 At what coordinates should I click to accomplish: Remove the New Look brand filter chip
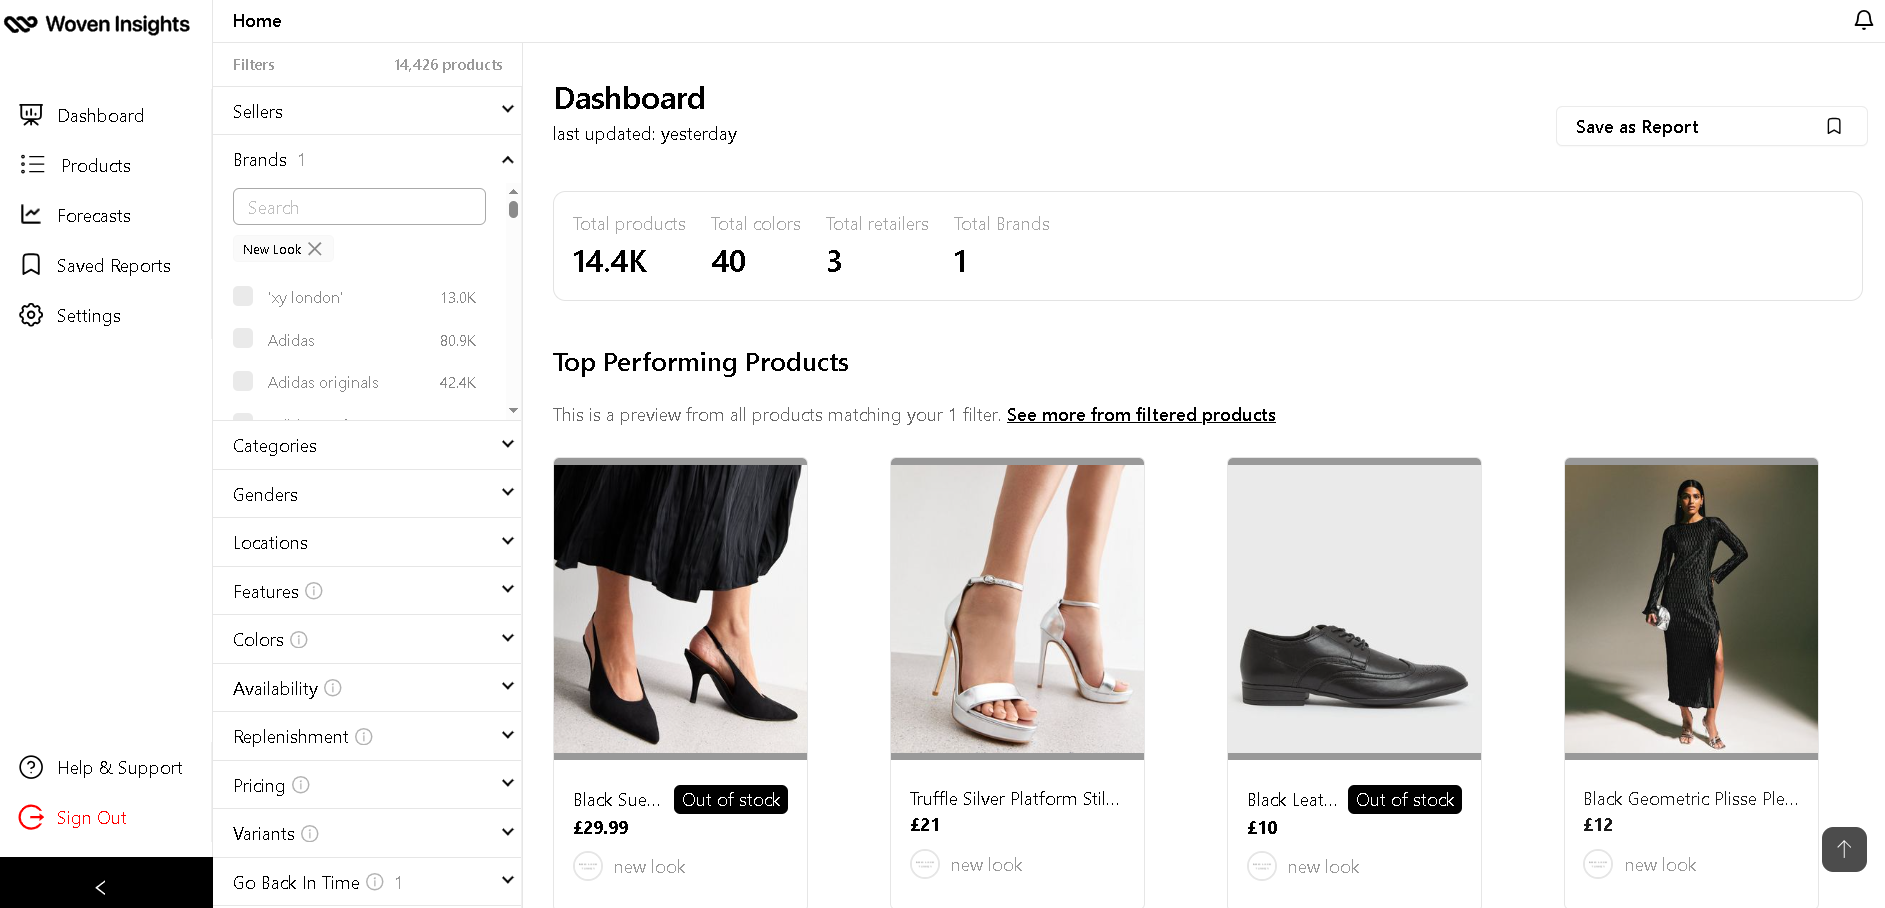click(x=315, y=249)
